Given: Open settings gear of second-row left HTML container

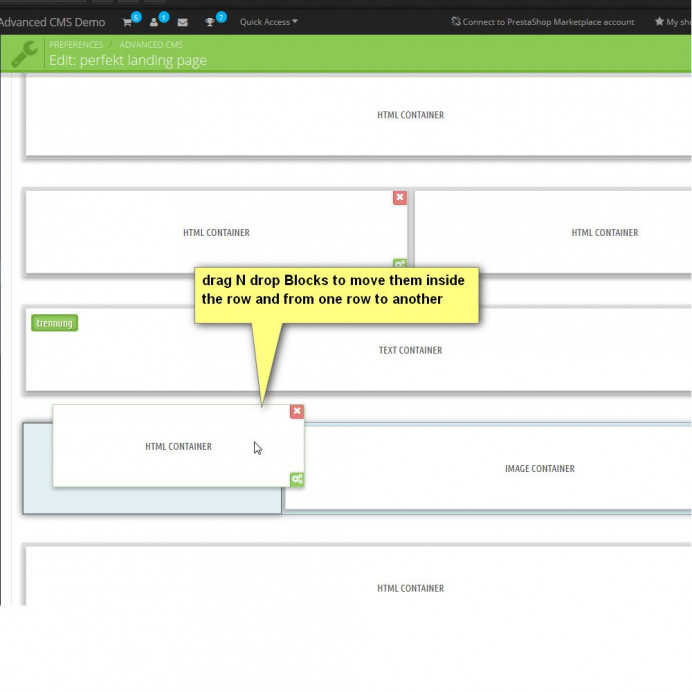Looking at the screenshot, I should tap(400, 263).
